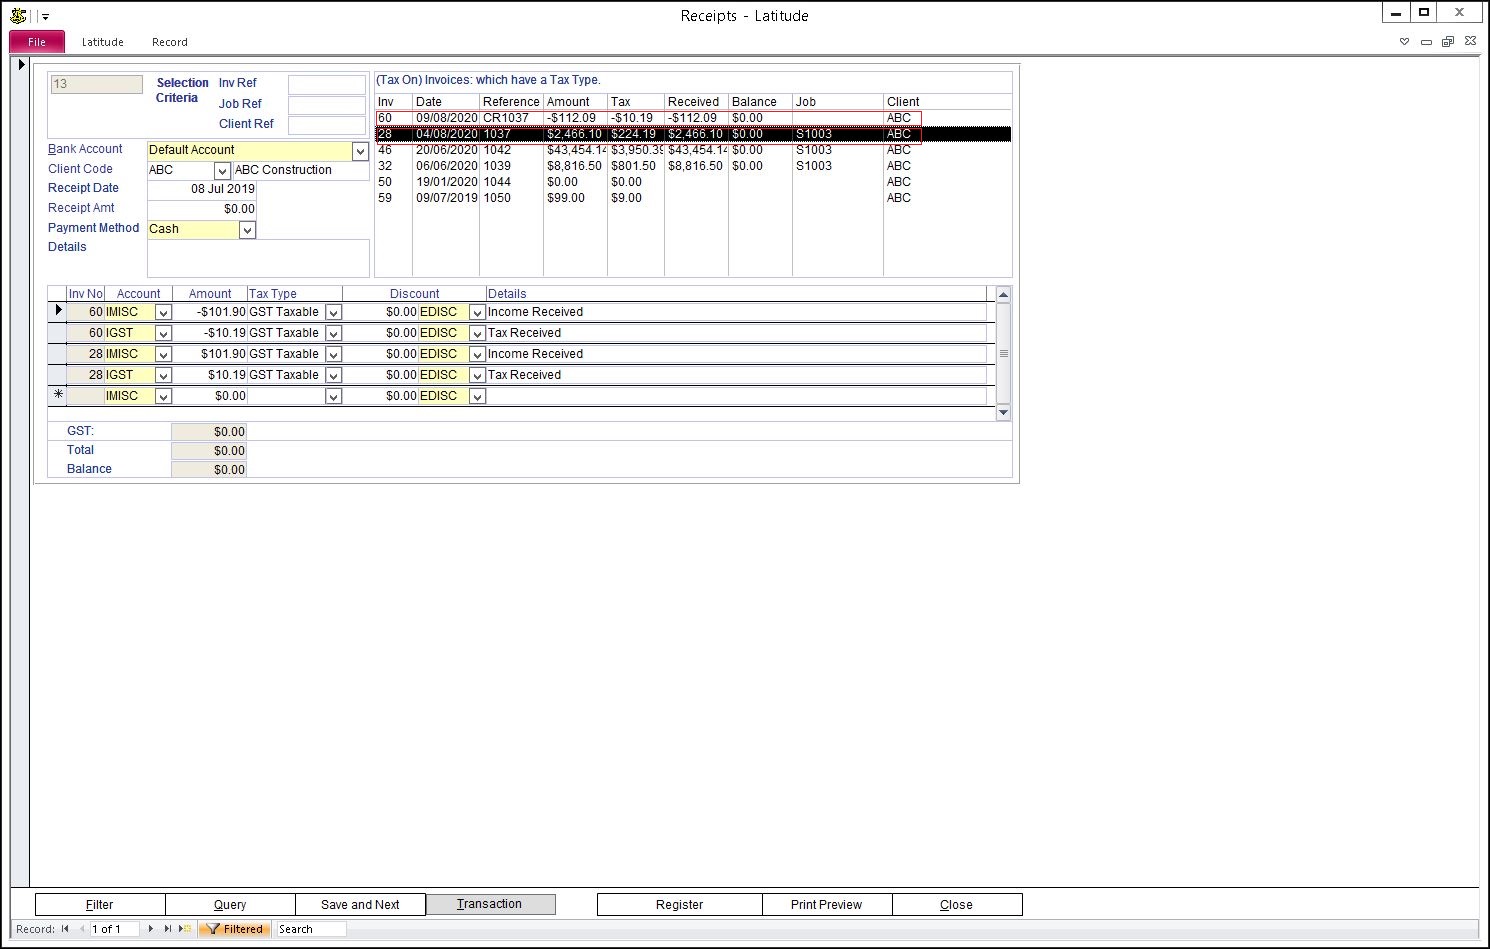1490x949 pixels.
Task: Expand the Payment Method Cash dropdown
Action: point(247,230)
